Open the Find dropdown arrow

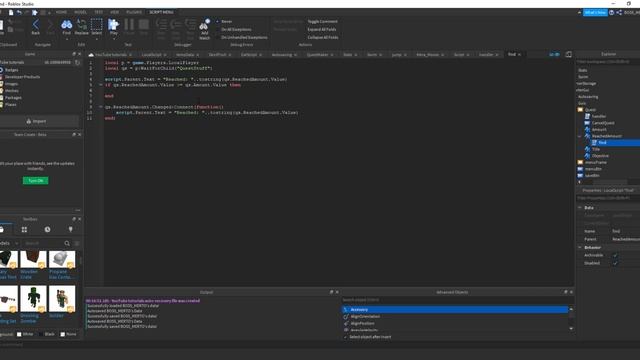(67, 39)
